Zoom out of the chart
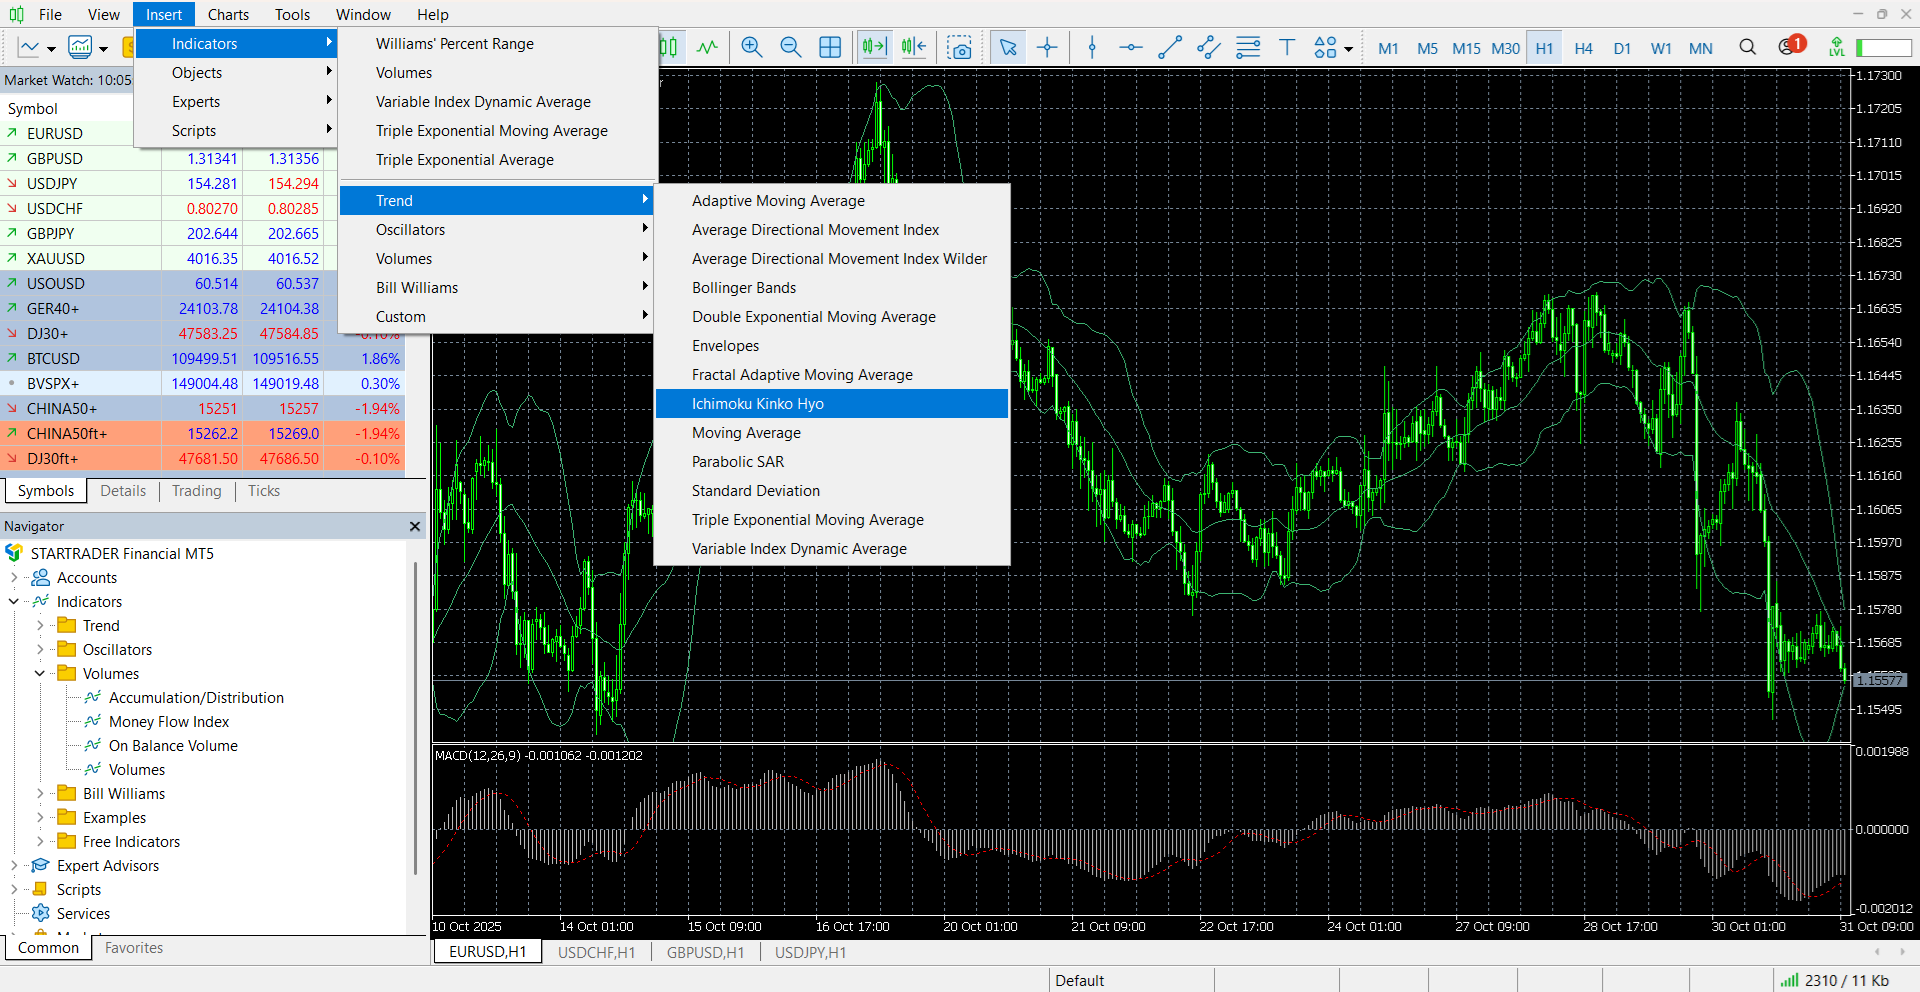 coord(790,47)
